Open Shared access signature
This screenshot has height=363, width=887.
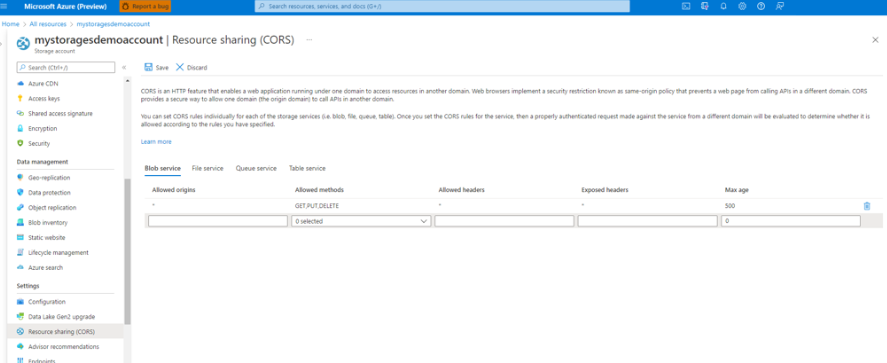click(60, 113)
